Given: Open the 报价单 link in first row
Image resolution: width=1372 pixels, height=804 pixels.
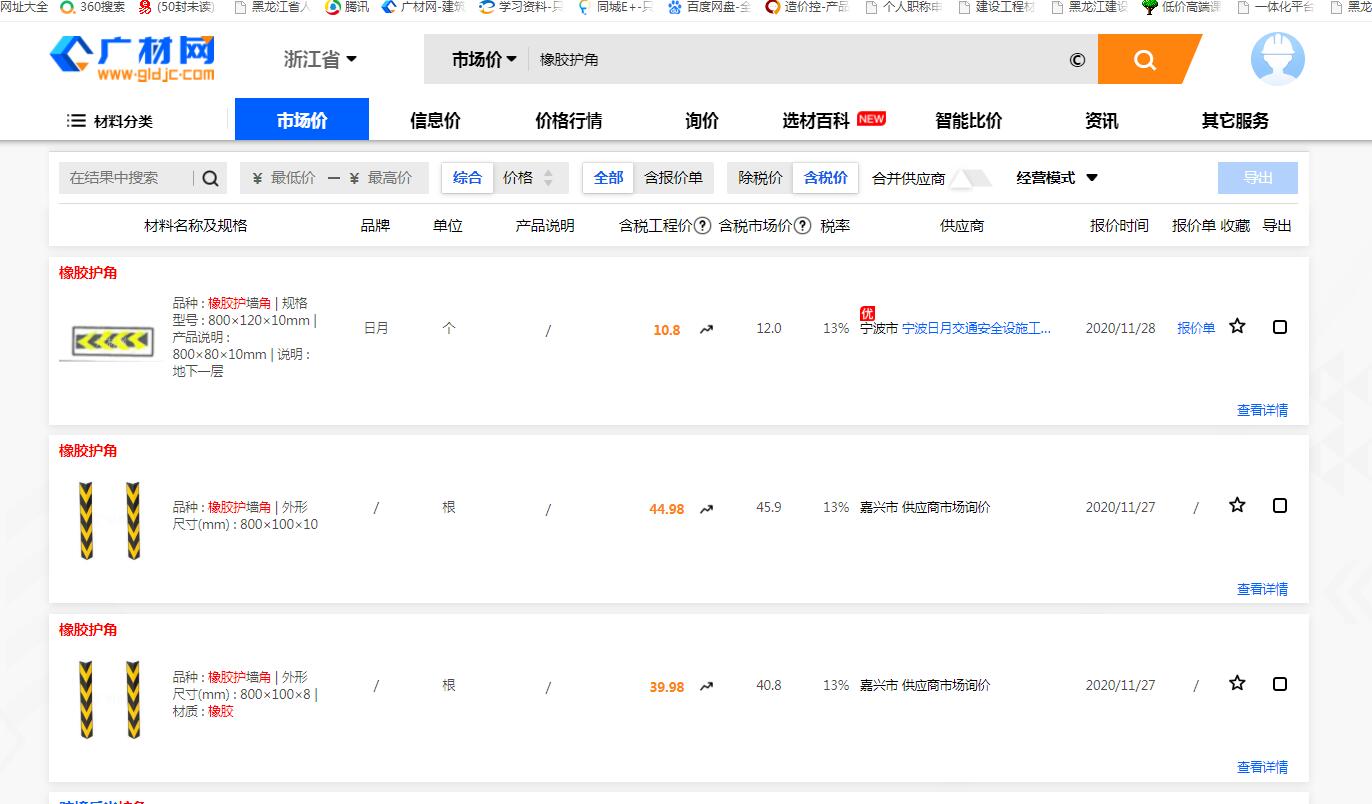Looking at the screenshot, I should click(x=1196, y=328).
